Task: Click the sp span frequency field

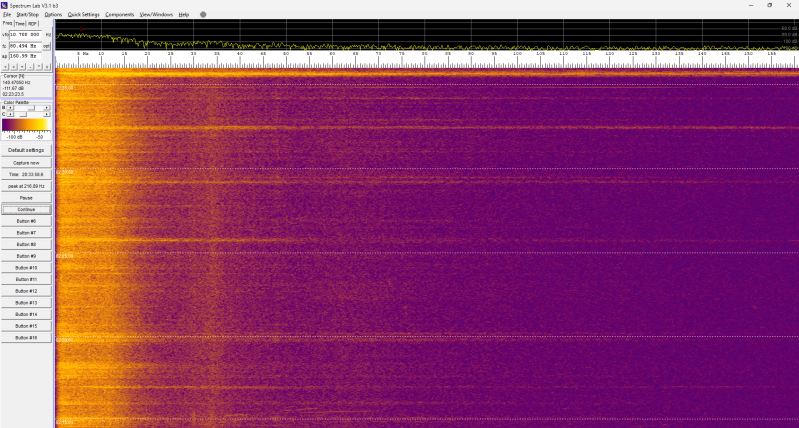Action: (x=25, y=56)
